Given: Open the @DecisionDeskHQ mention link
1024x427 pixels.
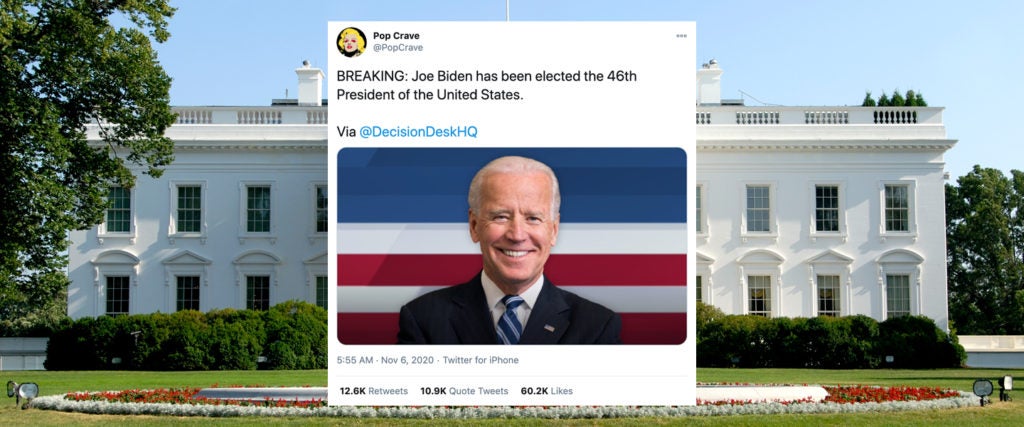Looking at the screenshot, I should tap(418, 132).
